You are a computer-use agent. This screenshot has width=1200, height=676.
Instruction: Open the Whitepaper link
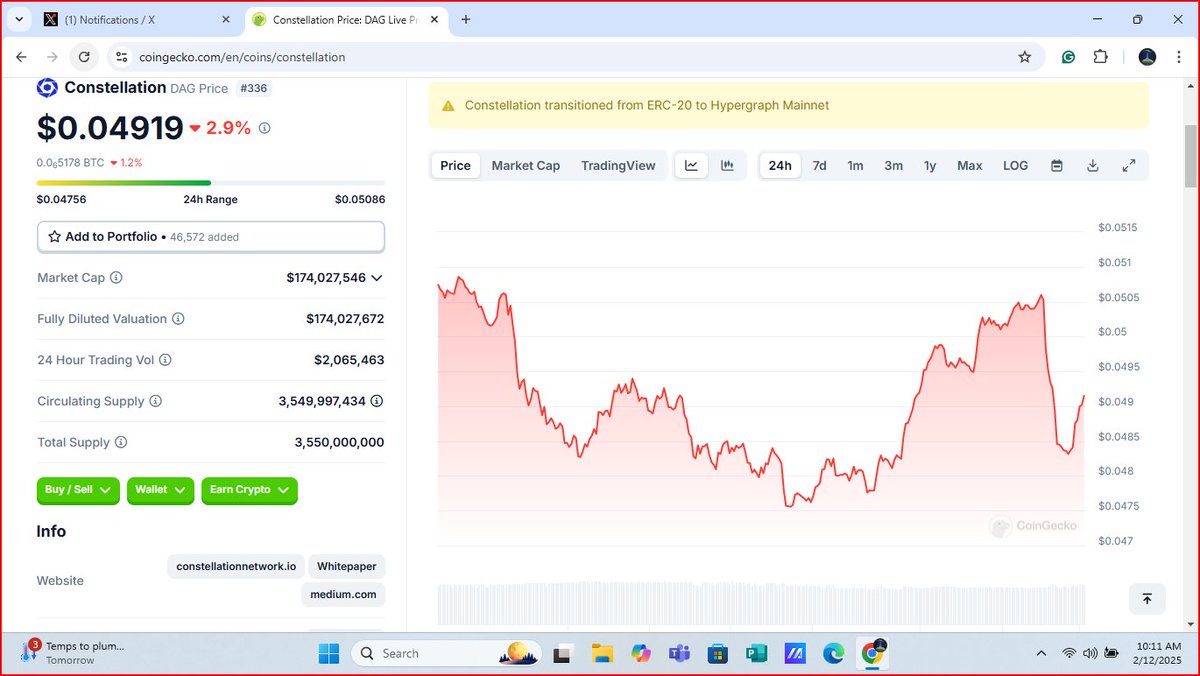click(x=347, y=566)
